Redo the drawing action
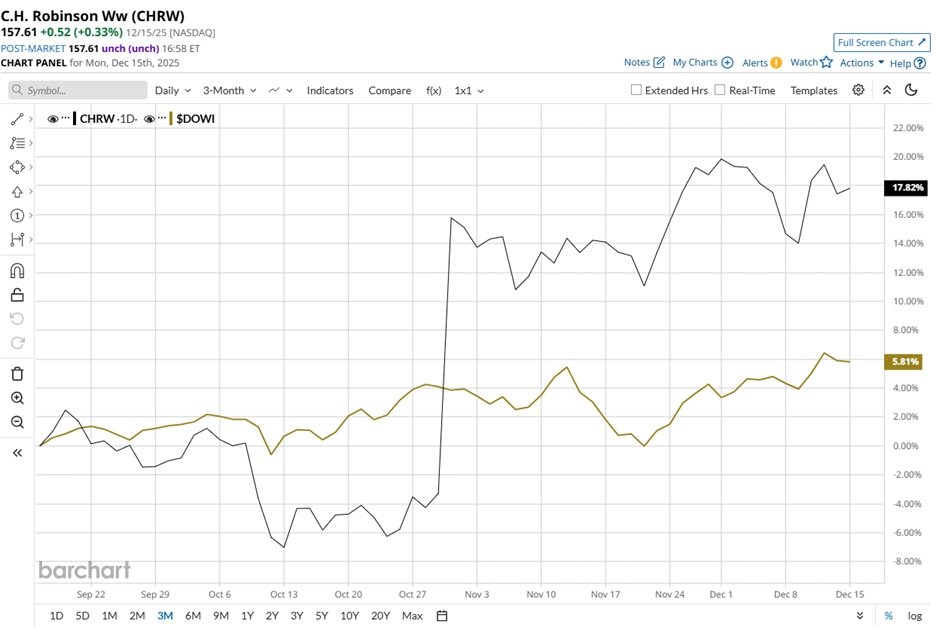Screen dimensions: 936x636 (17, 343)
